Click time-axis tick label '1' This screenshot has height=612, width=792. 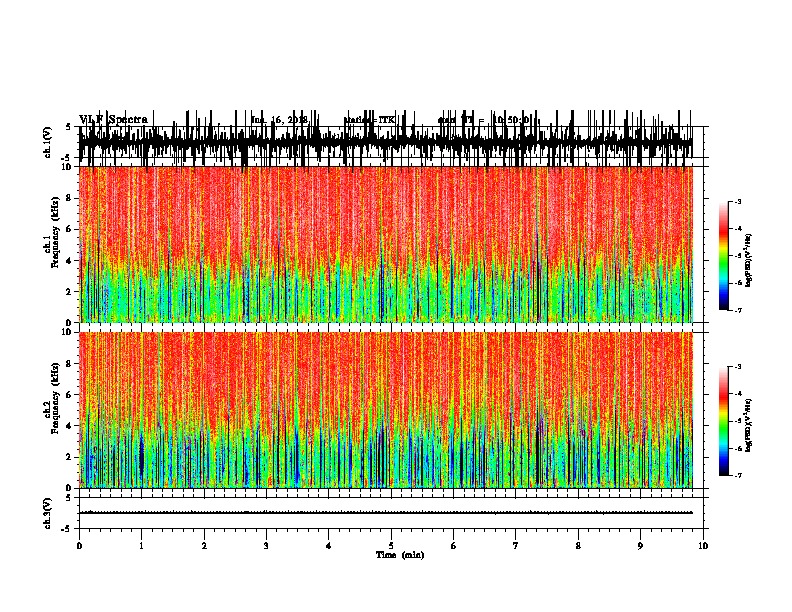point(141,546)
